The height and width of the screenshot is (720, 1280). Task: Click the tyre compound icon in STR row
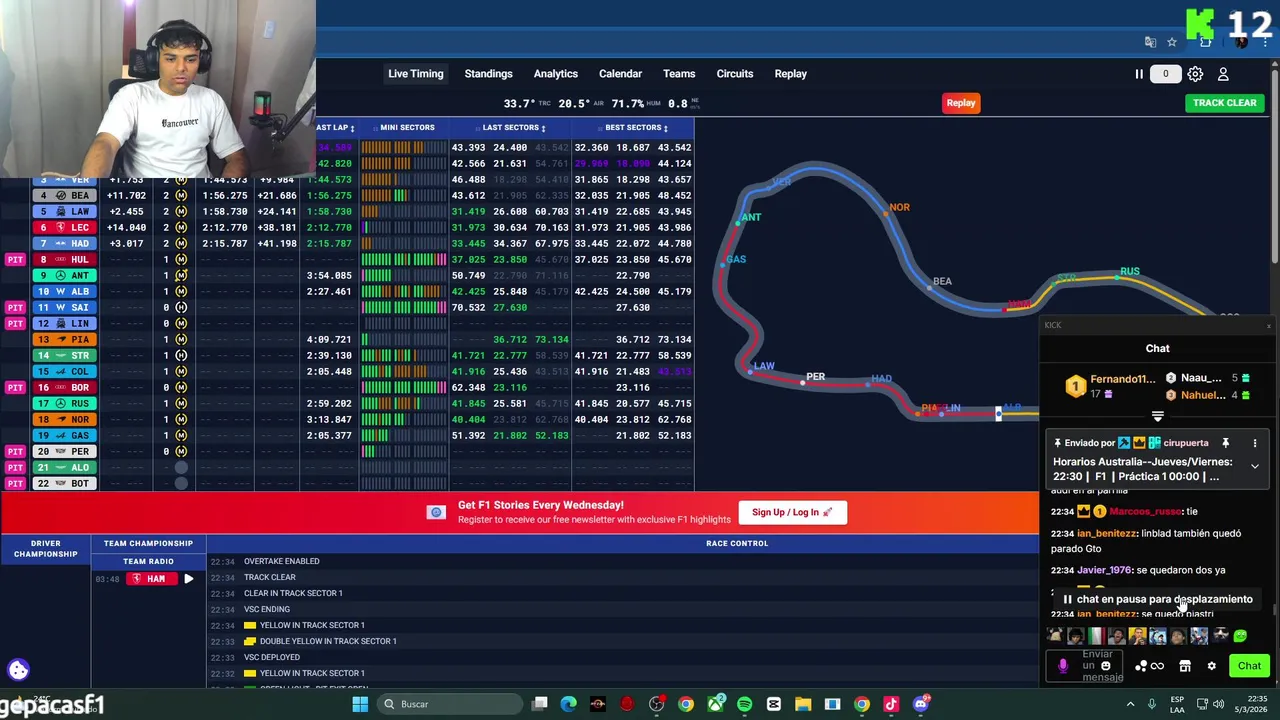pyautogui.click(x=181, y=356)
